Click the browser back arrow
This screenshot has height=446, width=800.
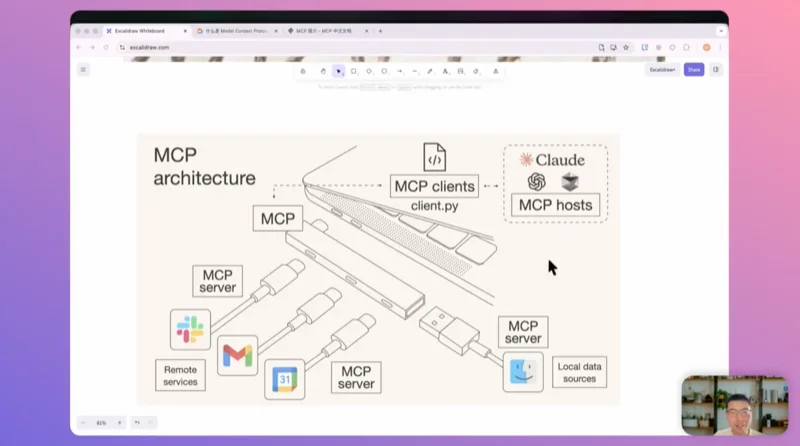pos(79,47)
